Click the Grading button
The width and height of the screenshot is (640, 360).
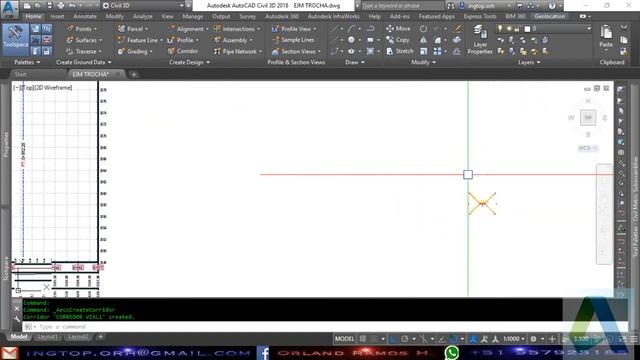(135, 51)
